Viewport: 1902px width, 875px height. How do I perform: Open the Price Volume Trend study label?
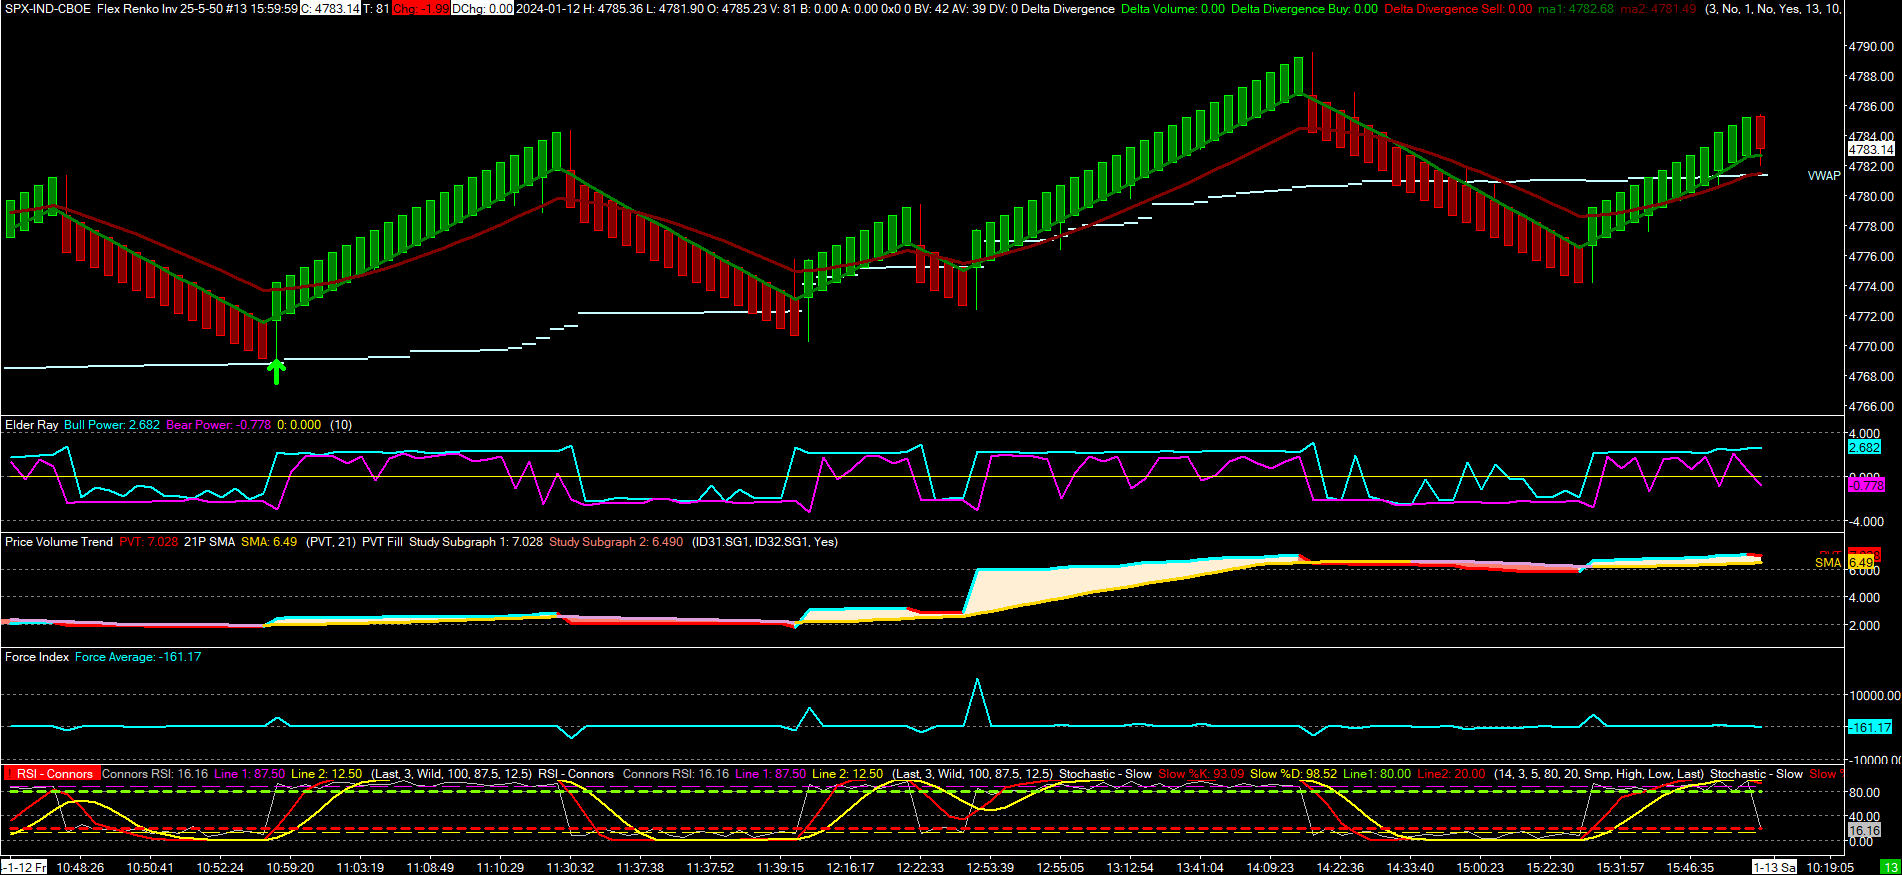(x=59, y=542)
